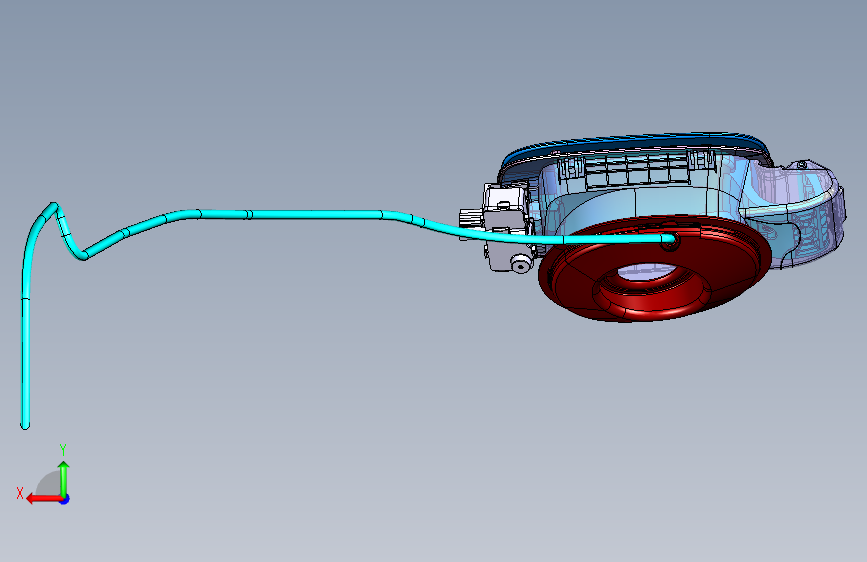Click the red X axis arrow on triad

[x=43, y=499]
